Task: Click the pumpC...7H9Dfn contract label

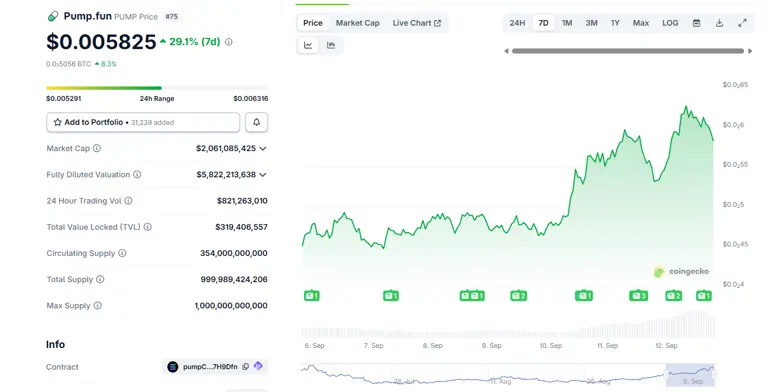Action: coord(210,367)
